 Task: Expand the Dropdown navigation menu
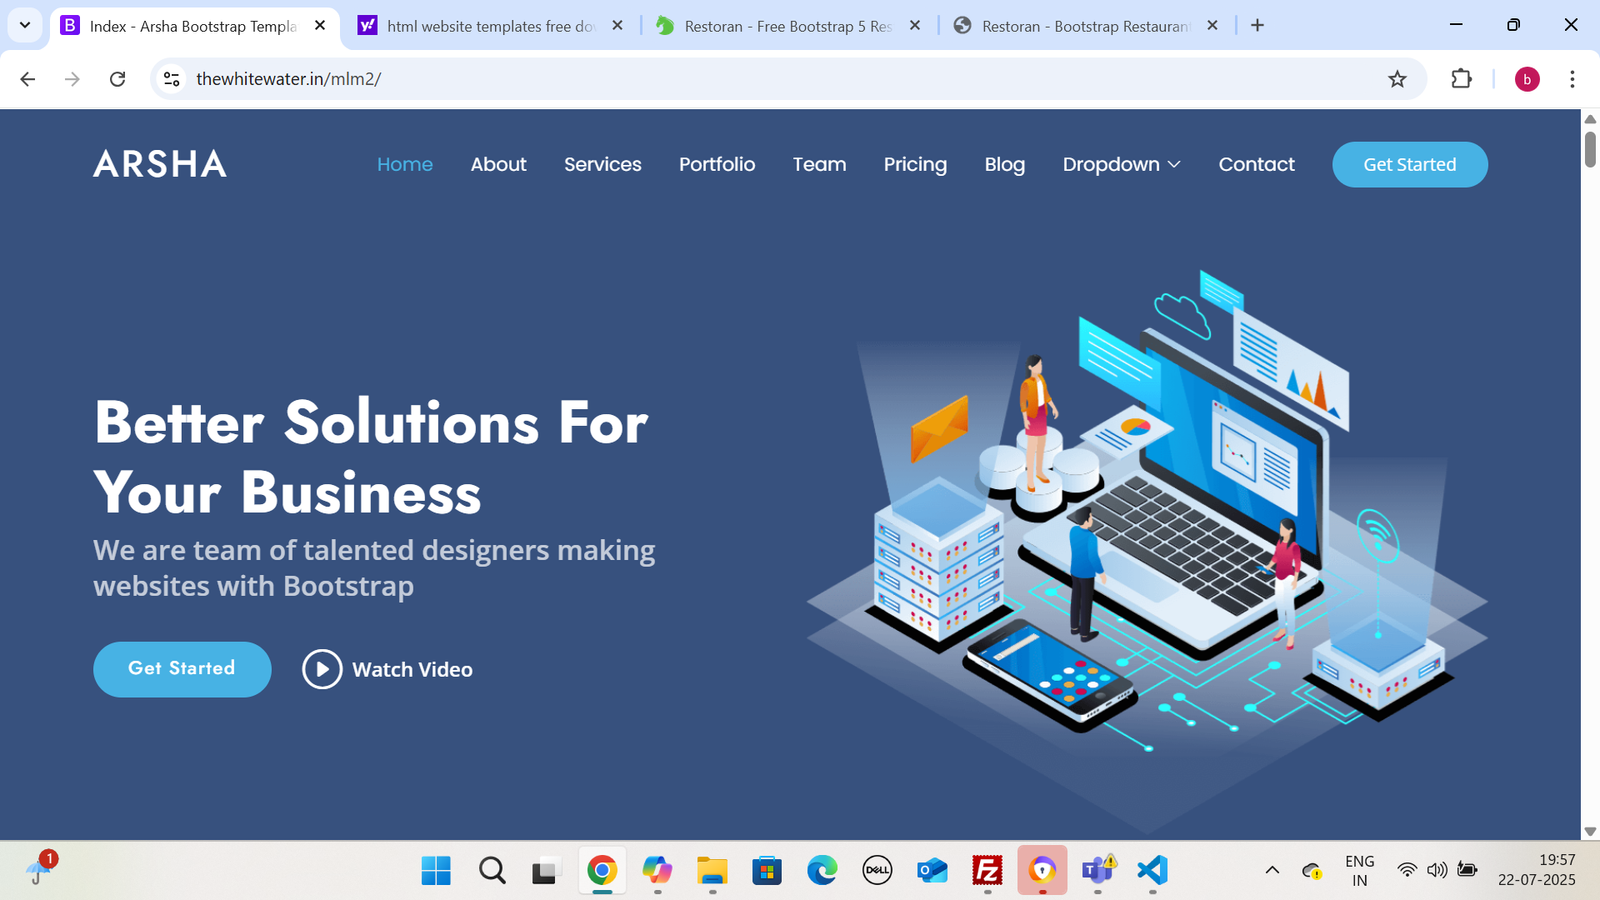tap(1121, 165)
